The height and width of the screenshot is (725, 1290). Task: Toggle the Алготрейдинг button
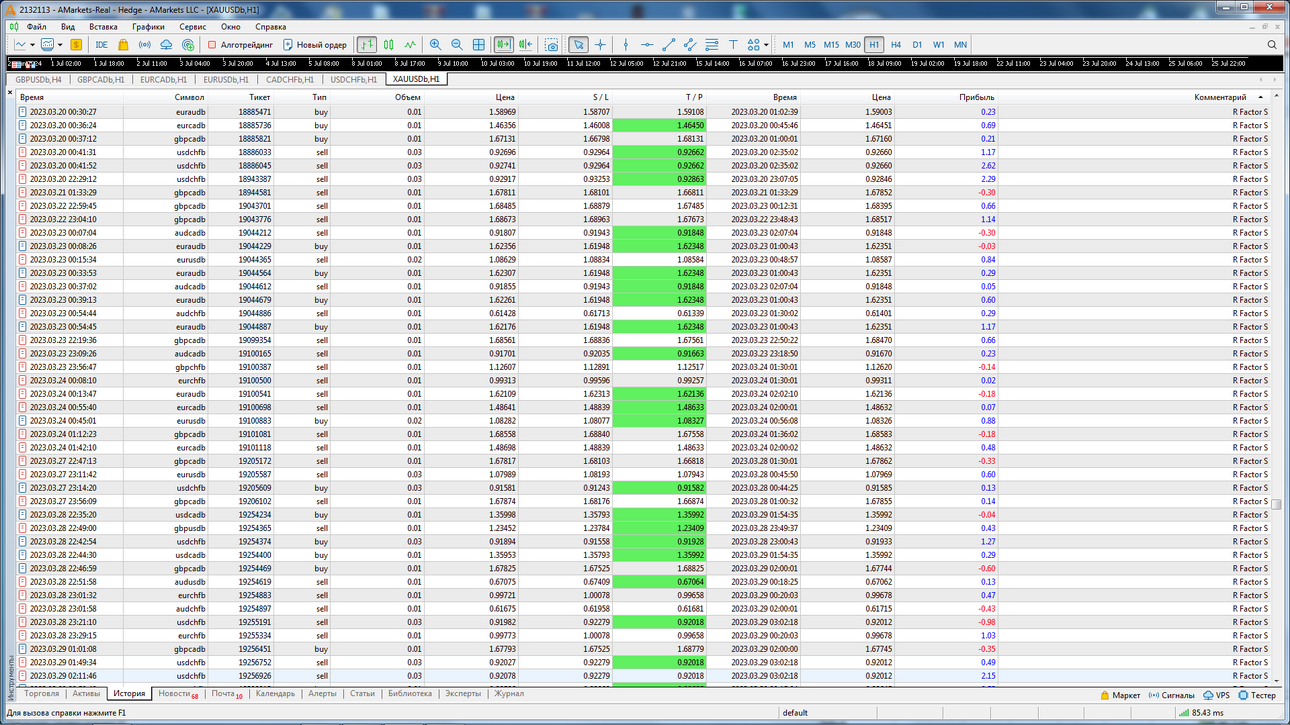coord(240,45)
